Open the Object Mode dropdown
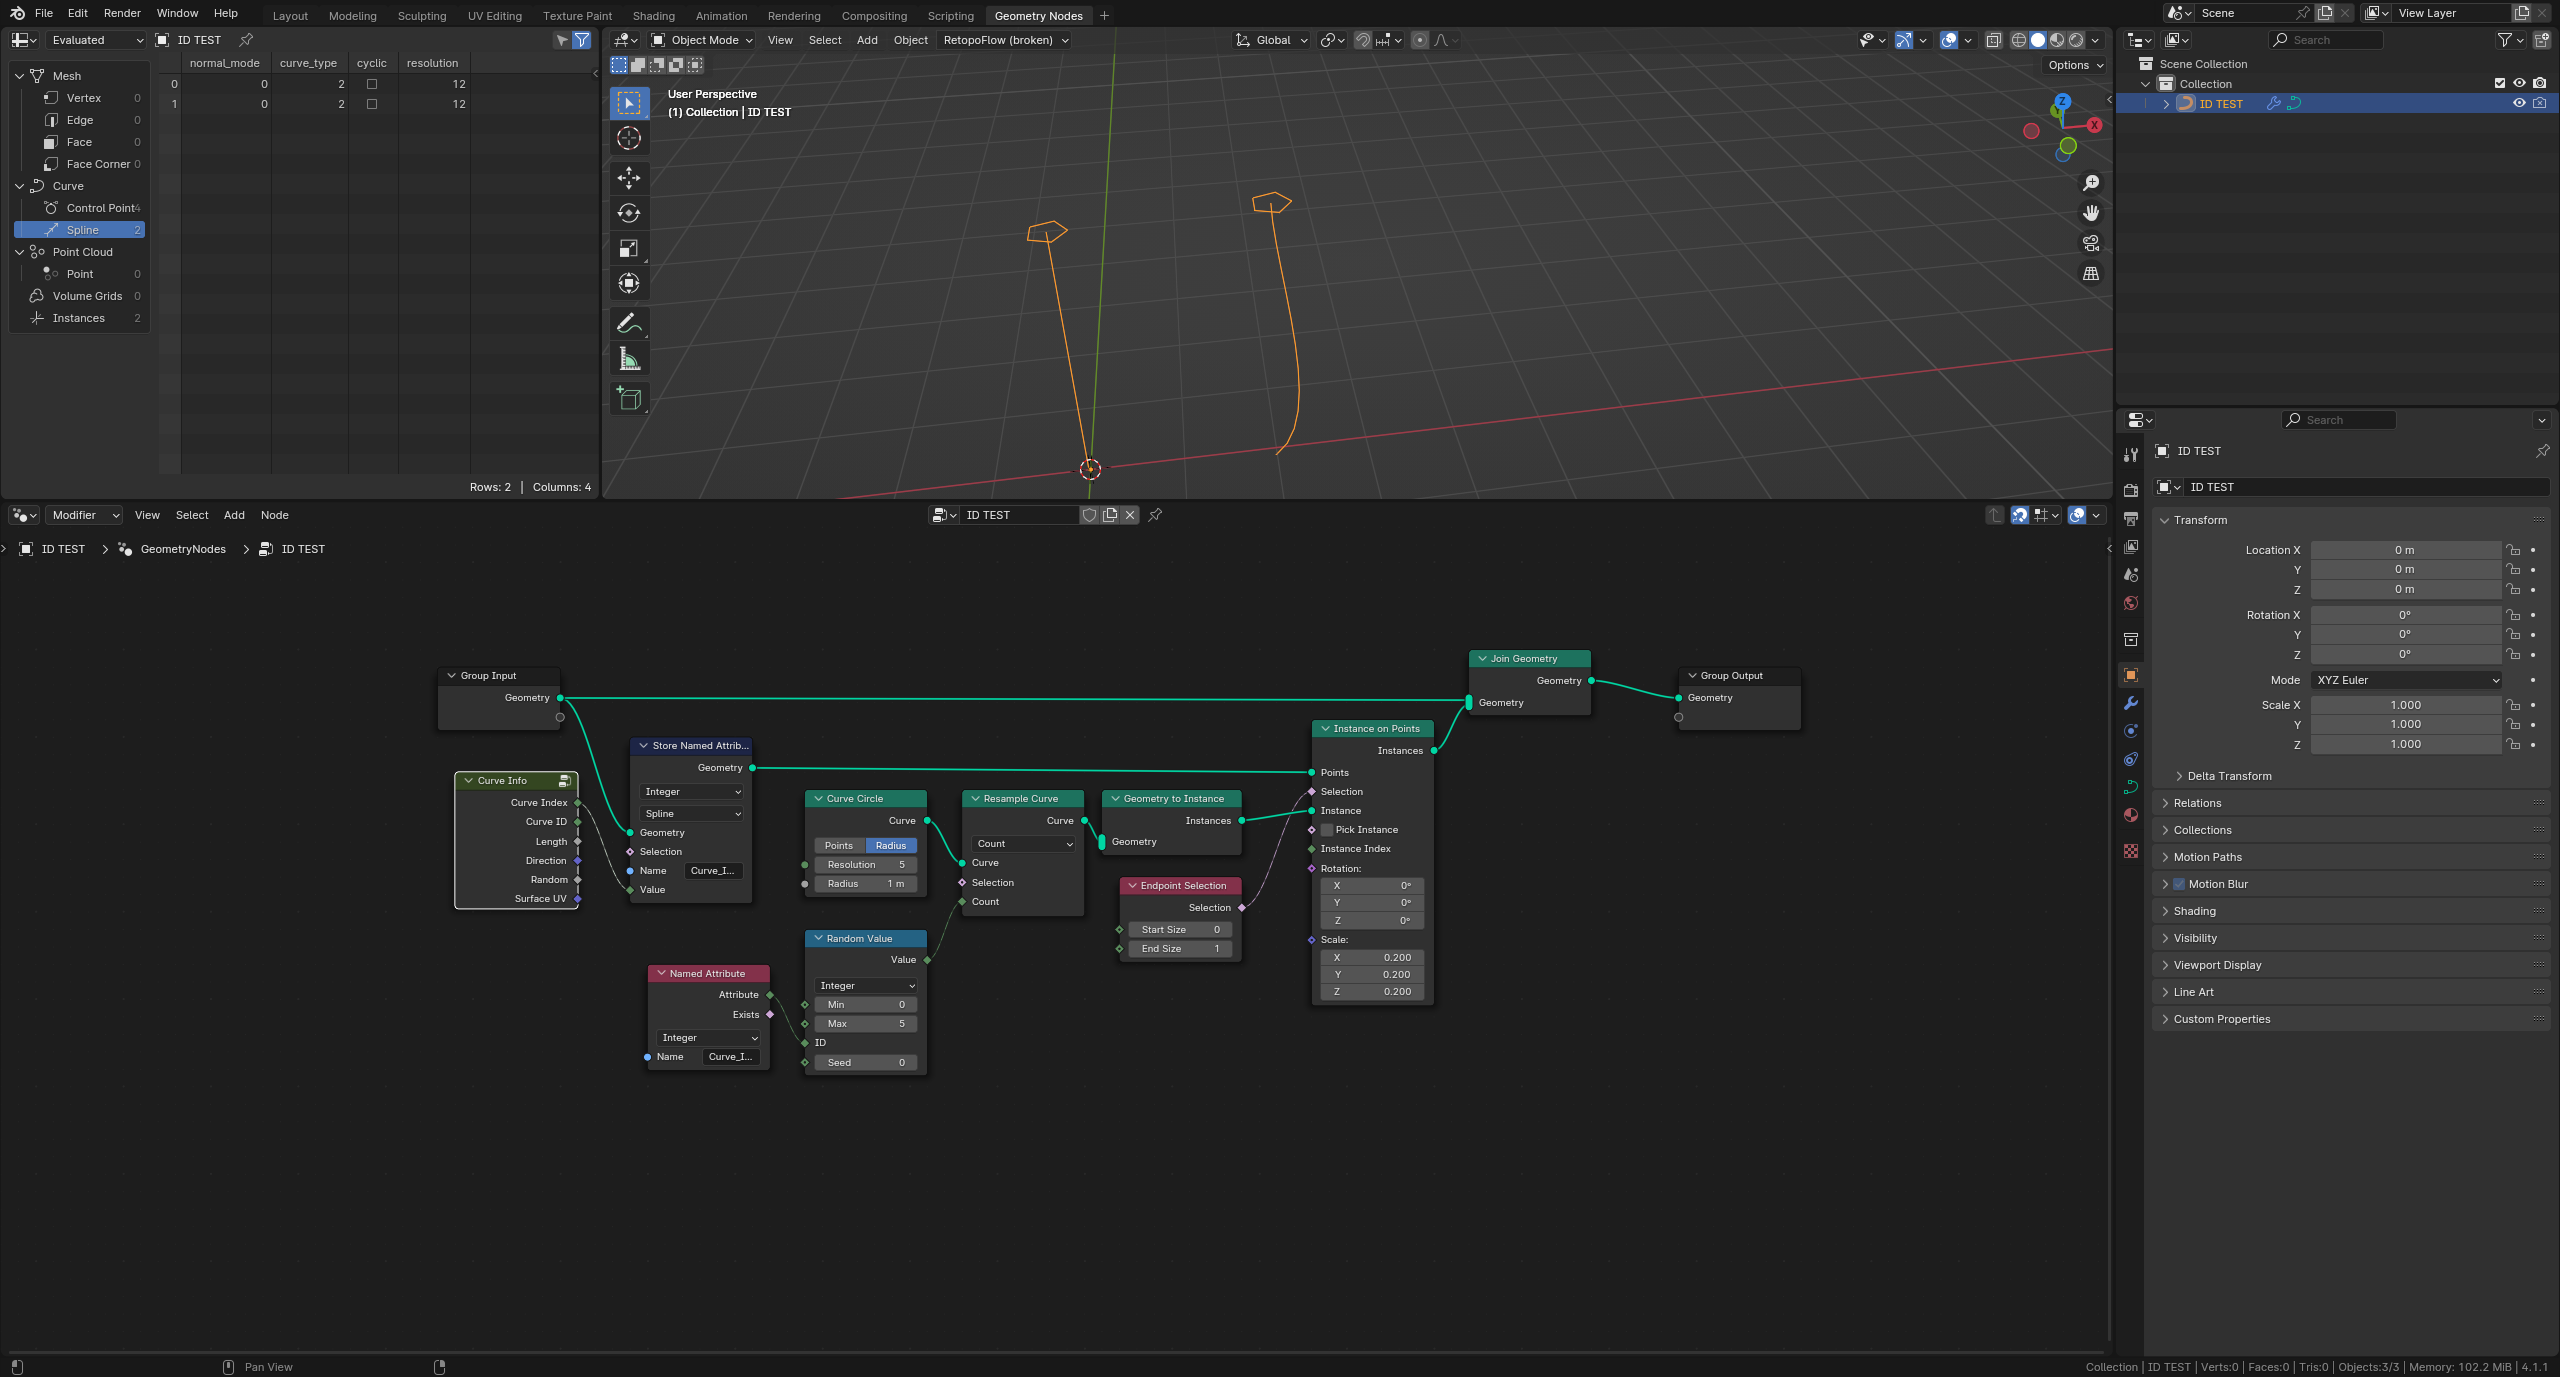 pyautogui.click(x=702, y=40)
